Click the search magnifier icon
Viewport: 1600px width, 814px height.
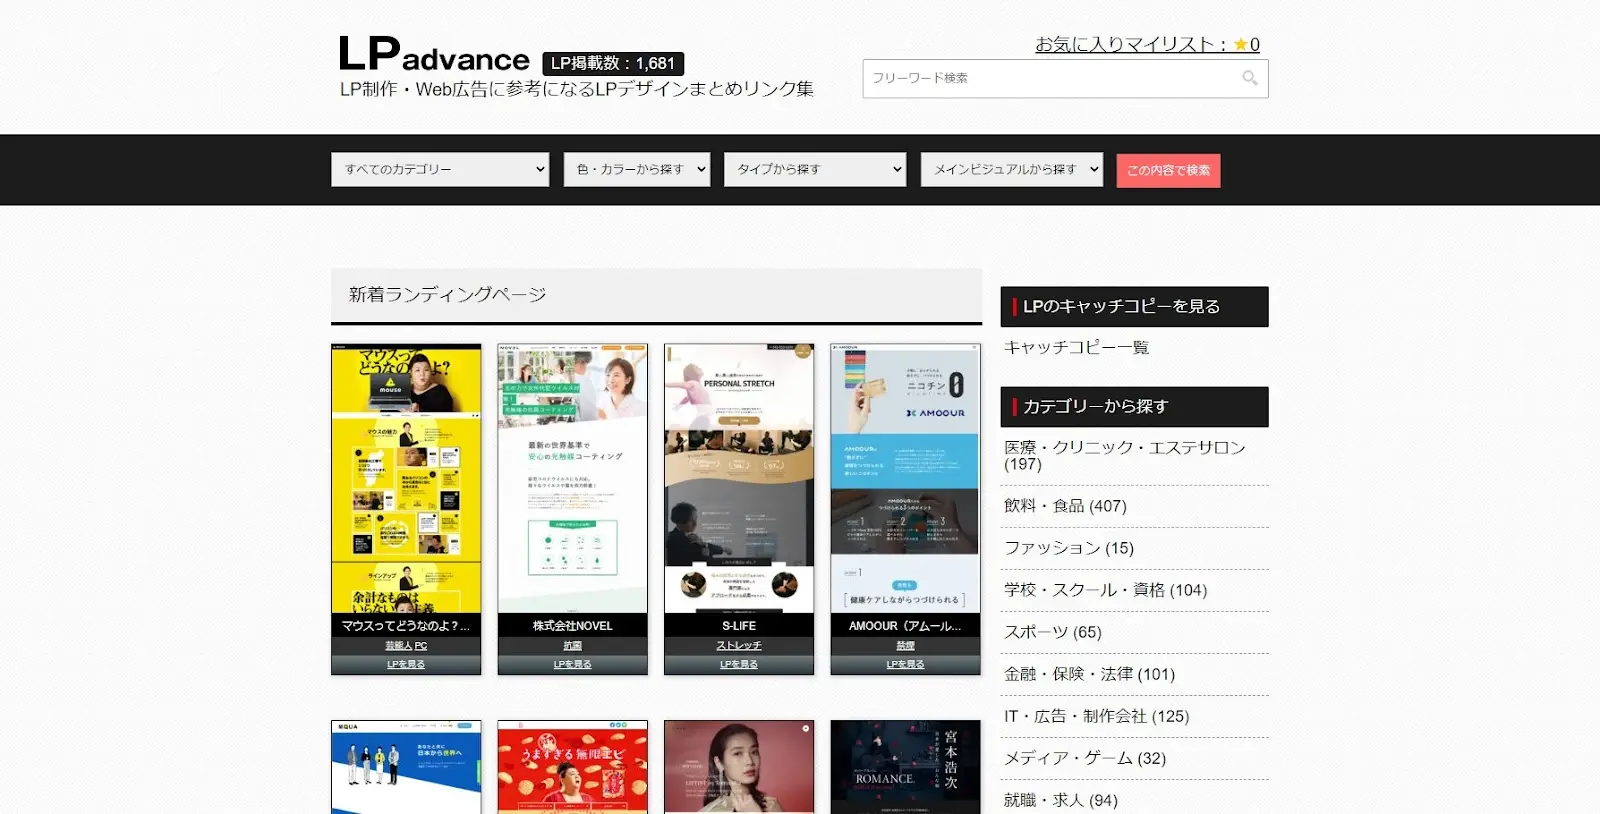pos(1249,78)
